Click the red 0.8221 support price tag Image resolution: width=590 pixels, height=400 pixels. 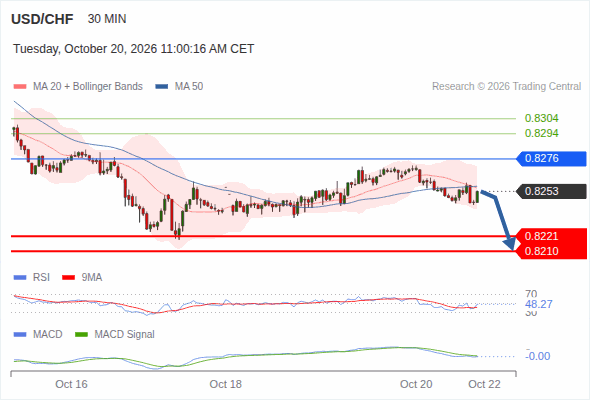(551, 236)
